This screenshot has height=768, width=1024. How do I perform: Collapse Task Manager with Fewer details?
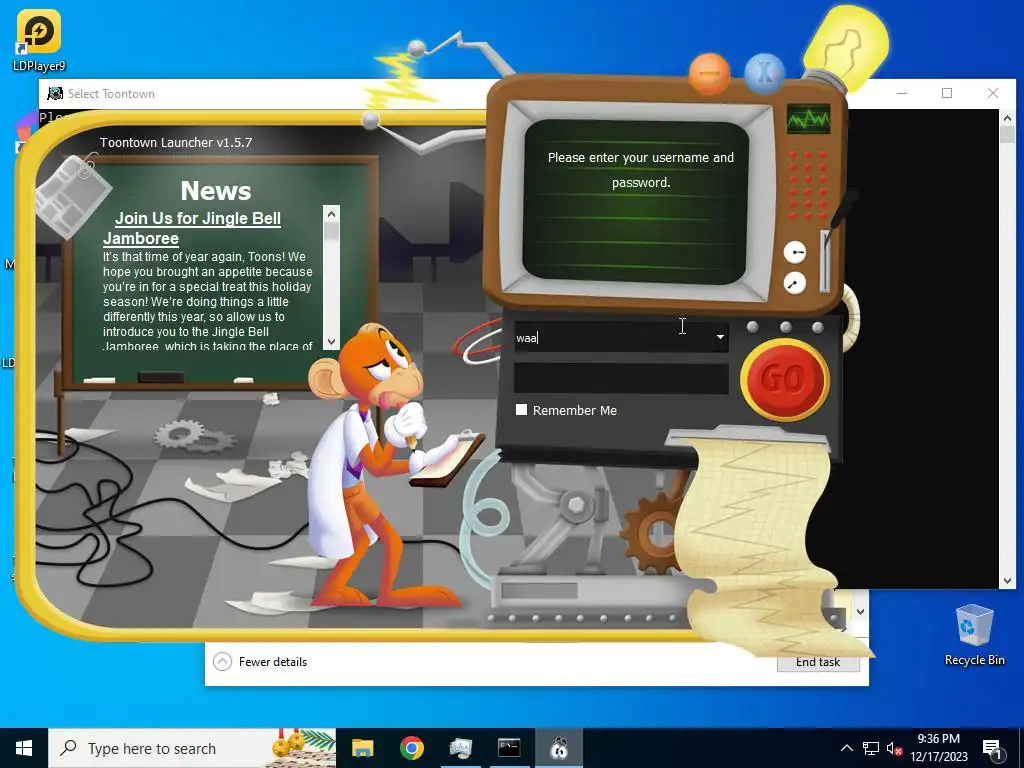pyautogui.click(x=260, y=662)
